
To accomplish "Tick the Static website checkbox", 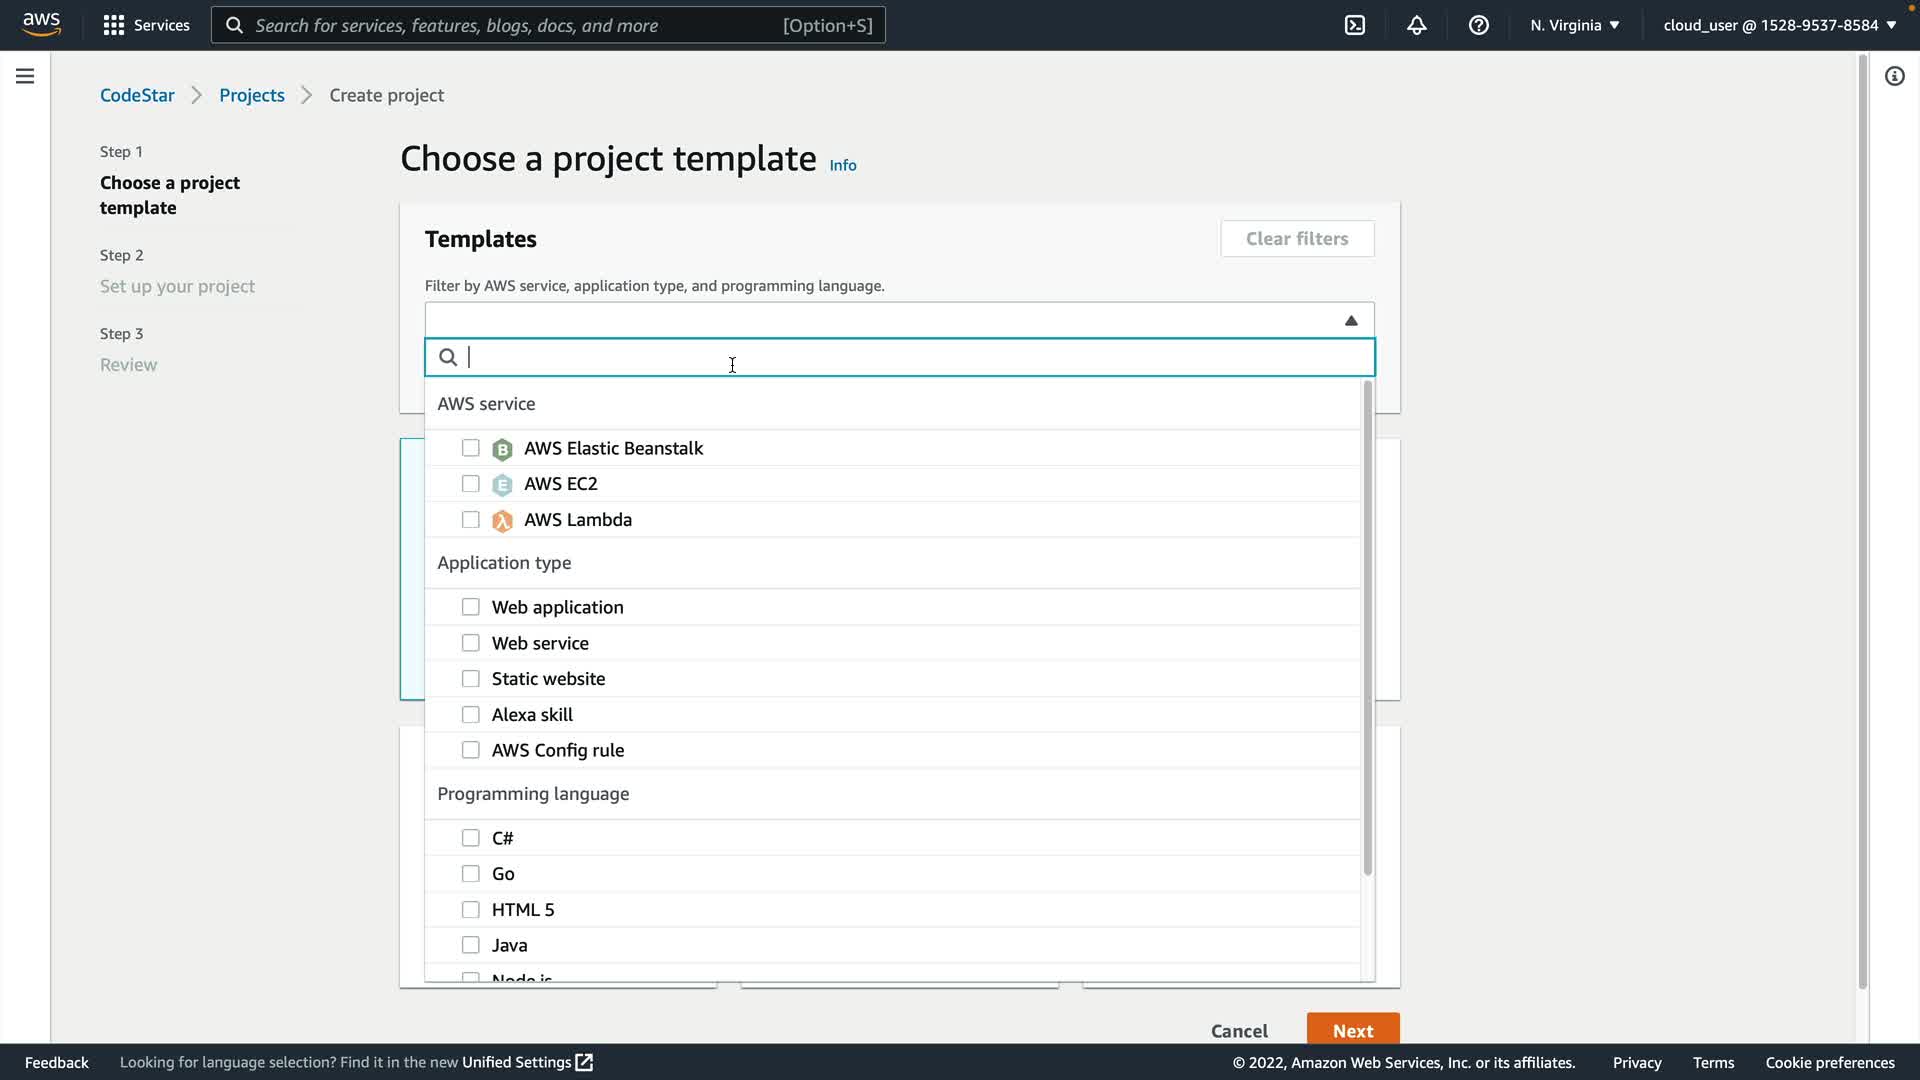I will pyautogui.click(x=470, y=679).
